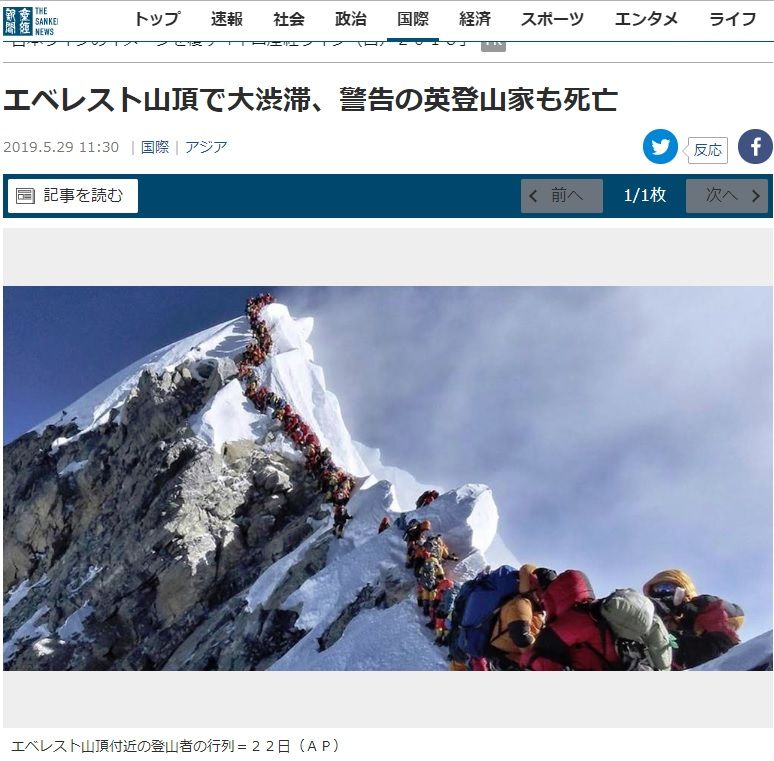Click the 反応 reactions bubble

(707, 150)
